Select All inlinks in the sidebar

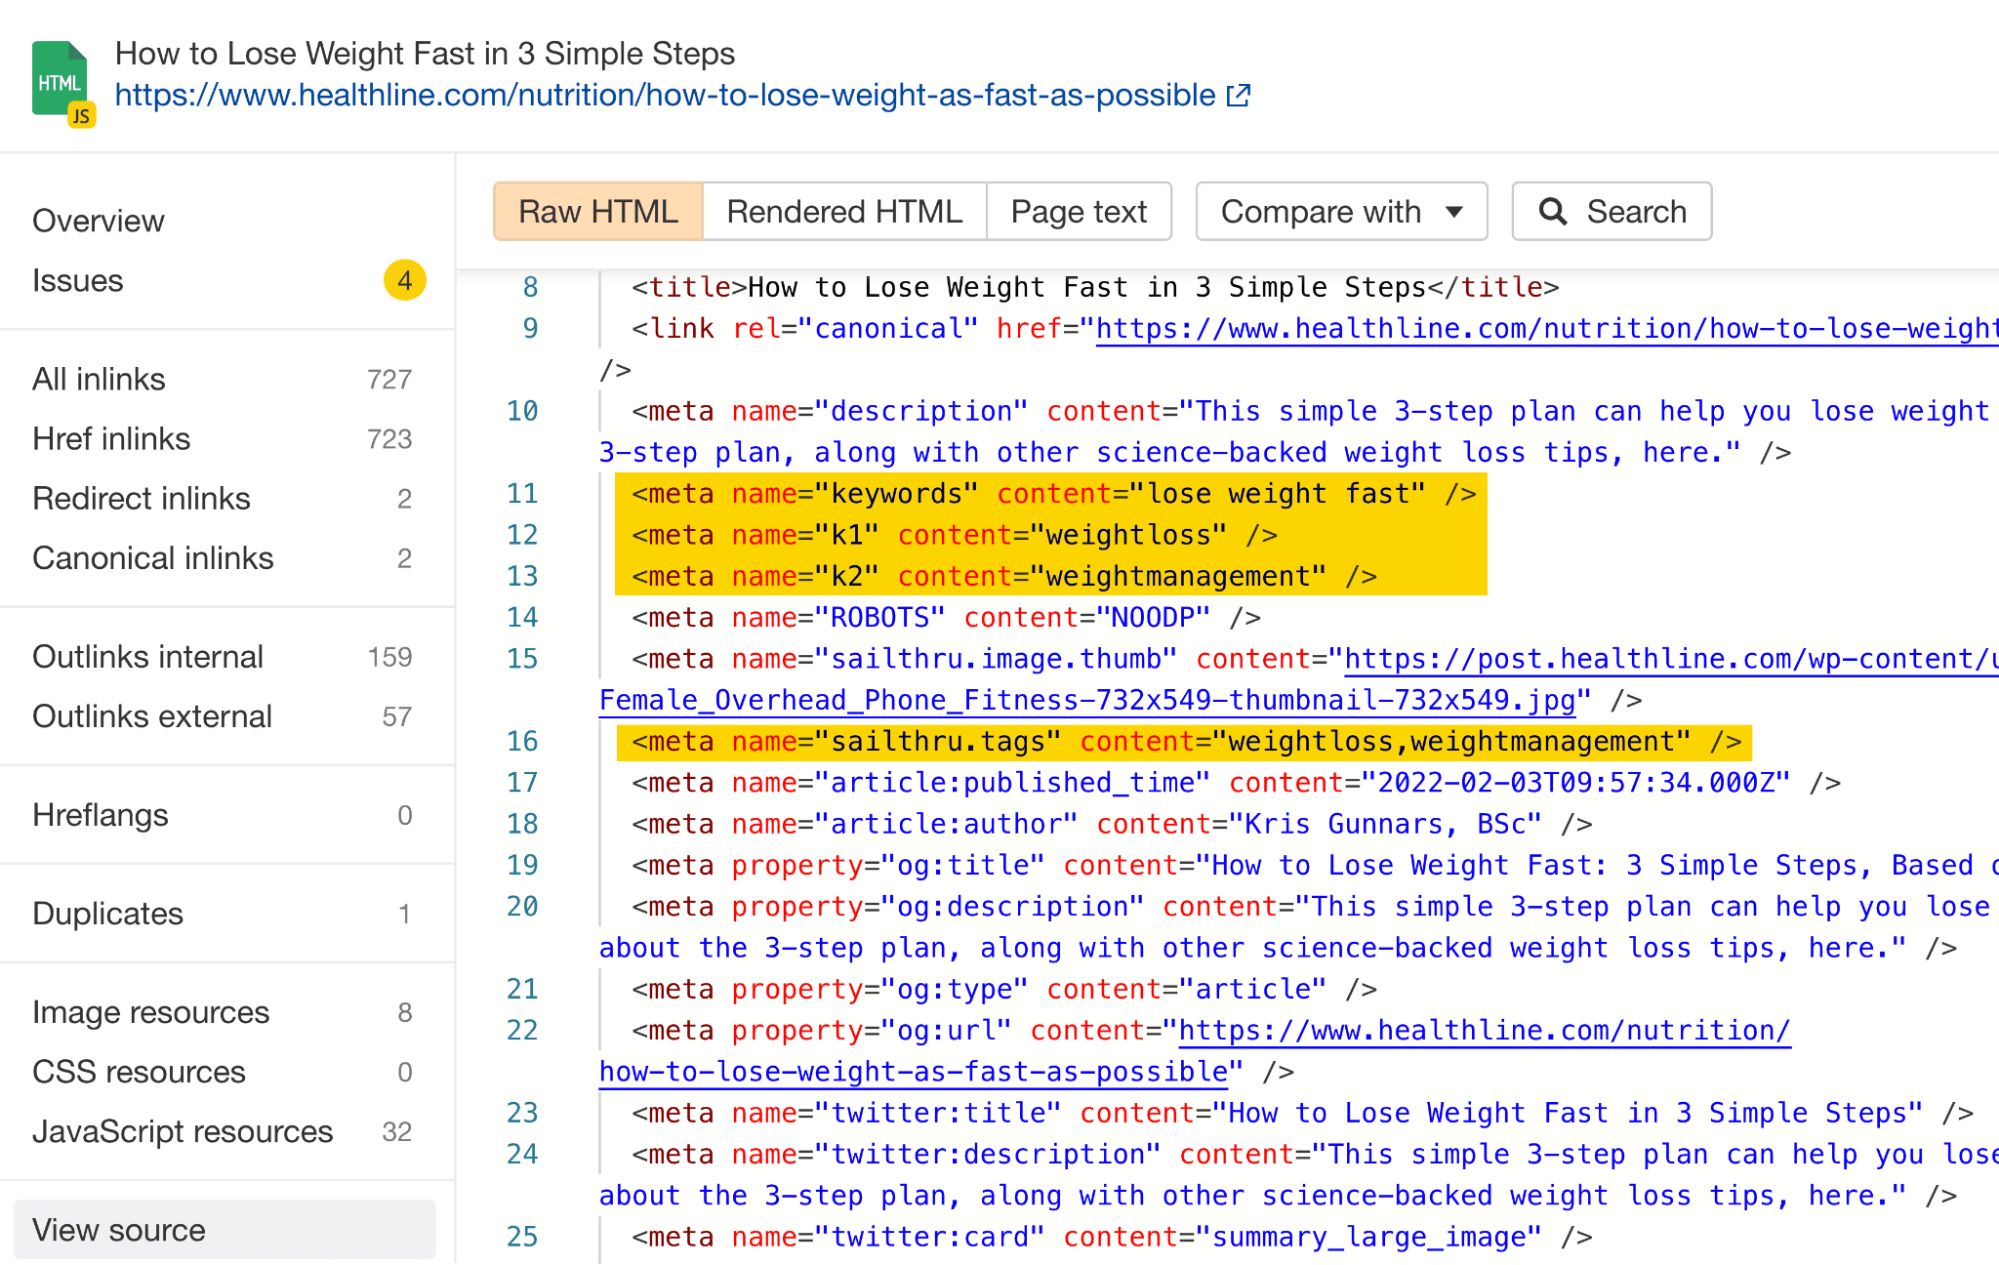pos(98,379)
